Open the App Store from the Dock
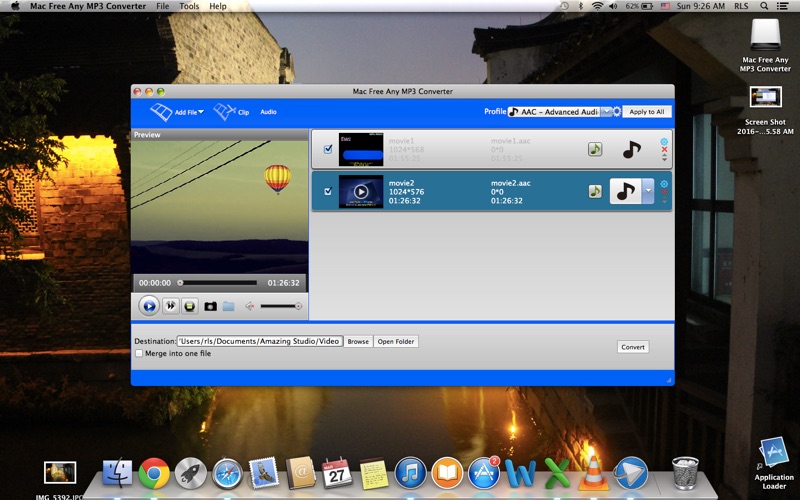This screenshot has width=800, height=500. (484, 473)
